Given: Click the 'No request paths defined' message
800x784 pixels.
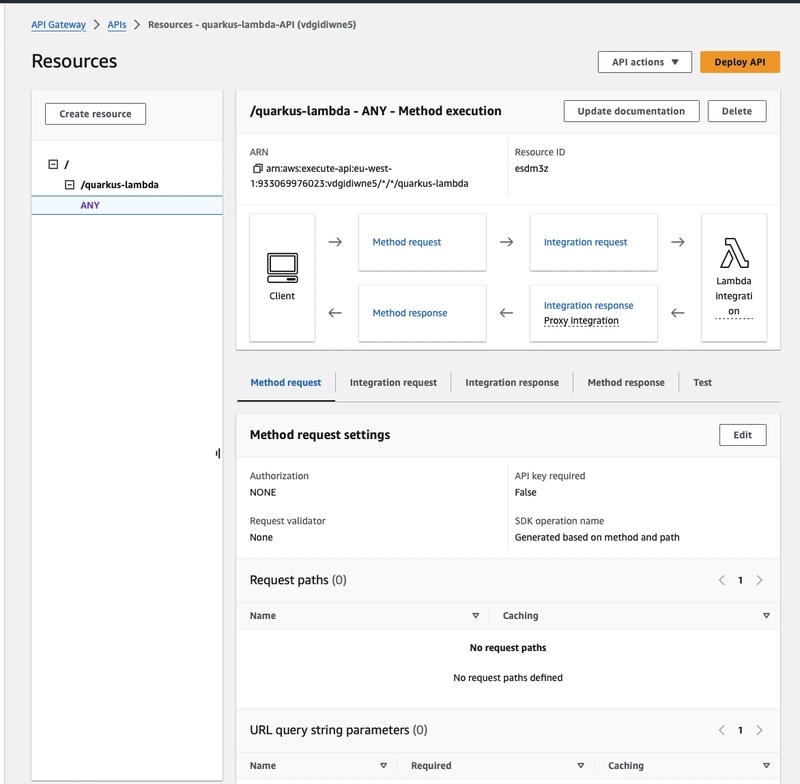Looking at the screenshot, I should click(x=508, y=677).
